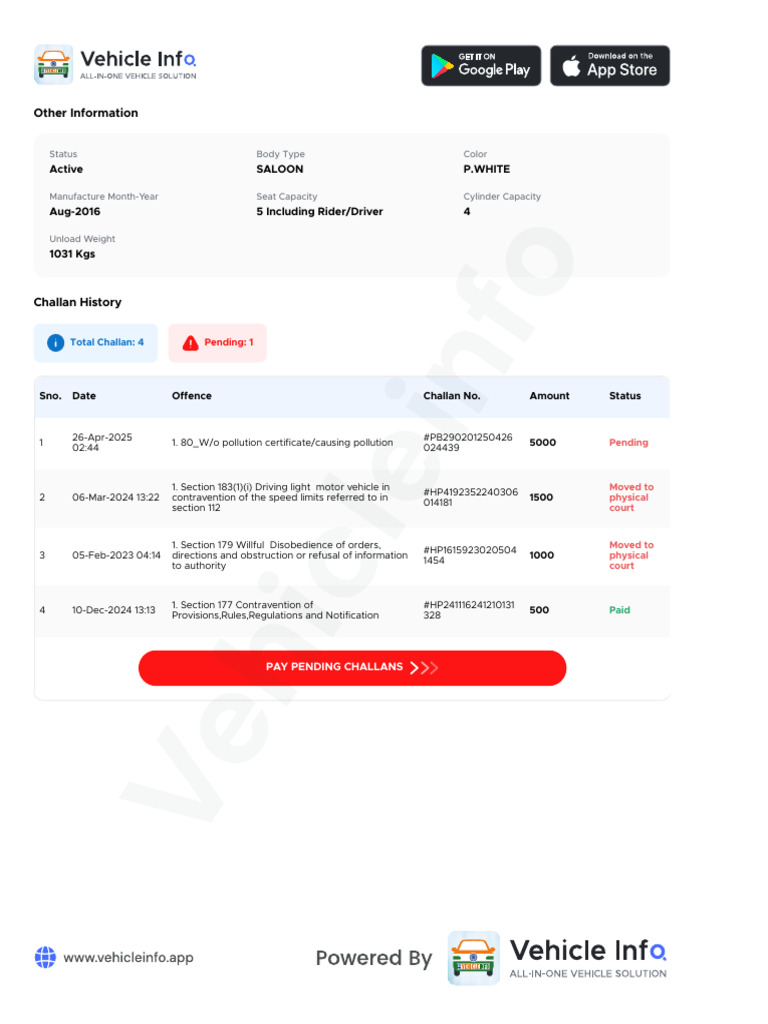Click the footer Vehicle Info car logo
768x1024 pixels.
pos(473,958)
